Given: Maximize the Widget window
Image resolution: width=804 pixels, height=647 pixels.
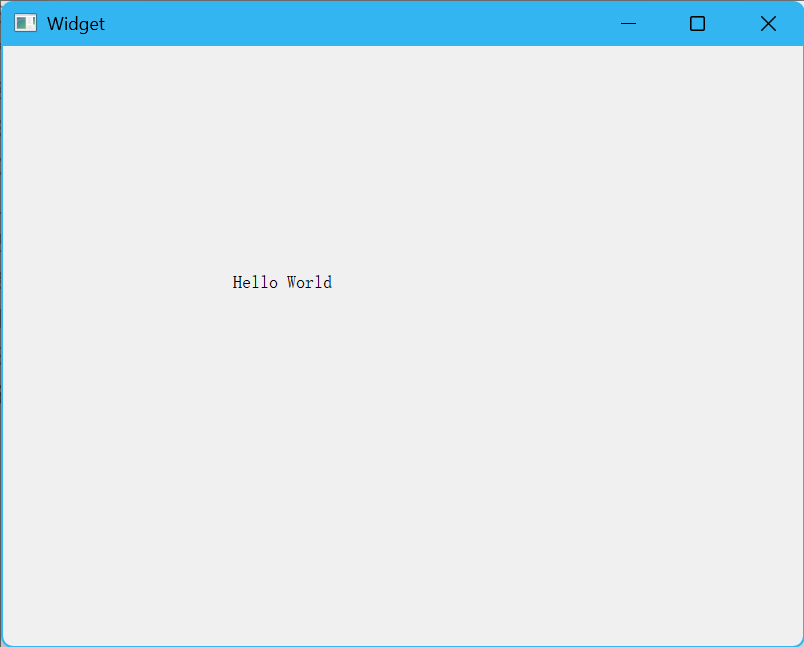Looking at the screenshot, I should tap(697, 24).
